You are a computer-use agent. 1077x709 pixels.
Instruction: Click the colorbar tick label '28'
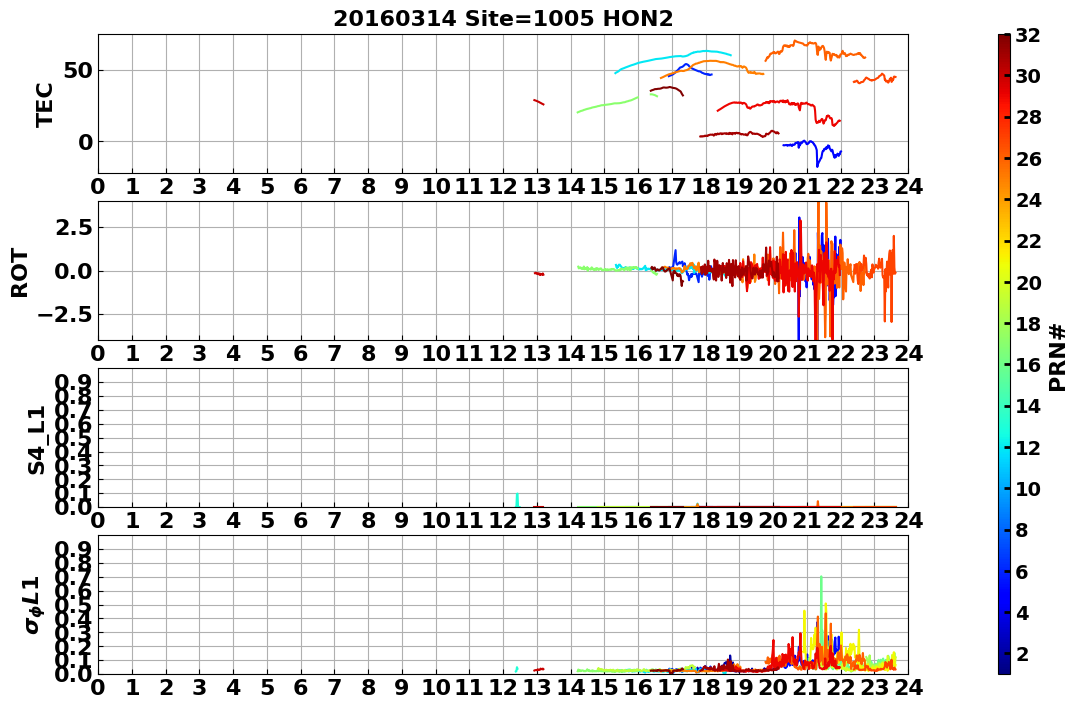point(1028,117)
